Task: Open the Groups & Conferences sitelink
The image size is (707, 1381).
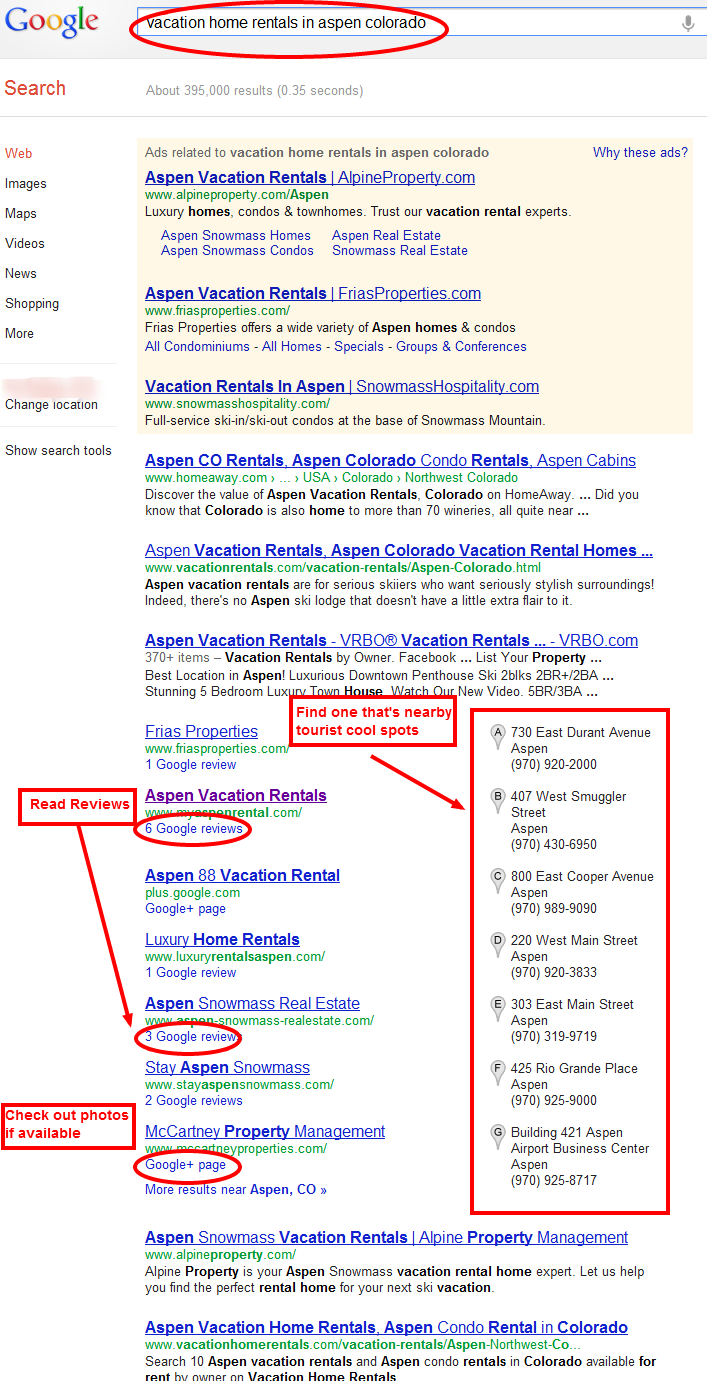Action: click(461, 347)
